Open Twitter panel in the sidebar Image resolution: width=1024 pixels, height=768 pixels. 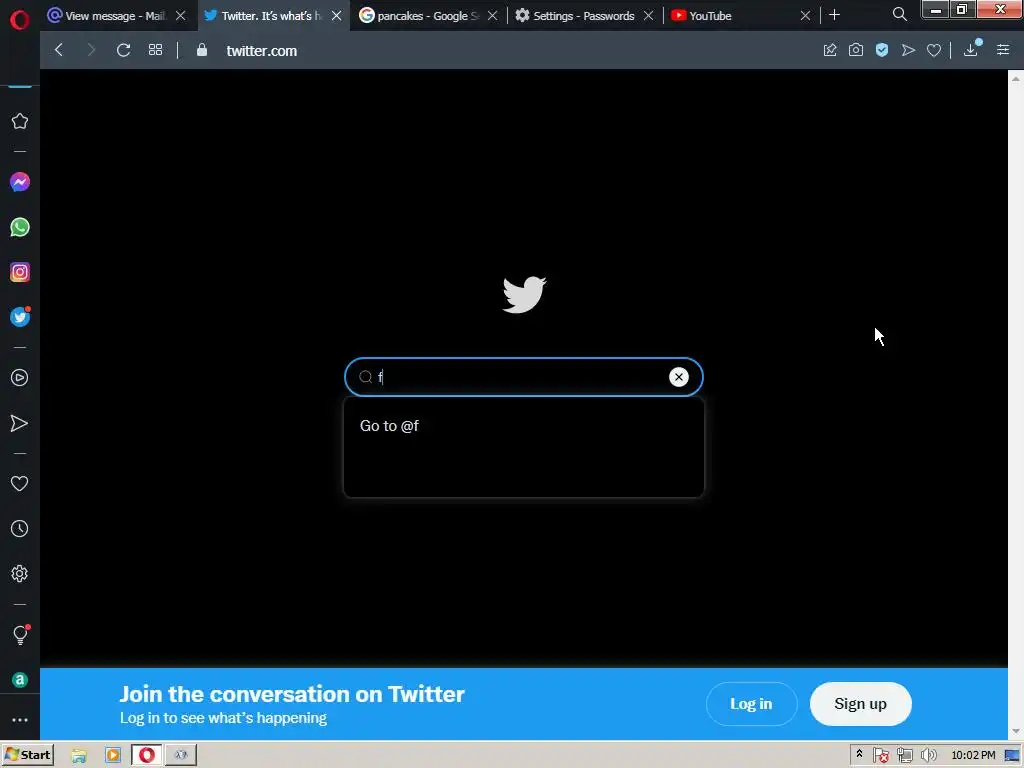point(20,317)
